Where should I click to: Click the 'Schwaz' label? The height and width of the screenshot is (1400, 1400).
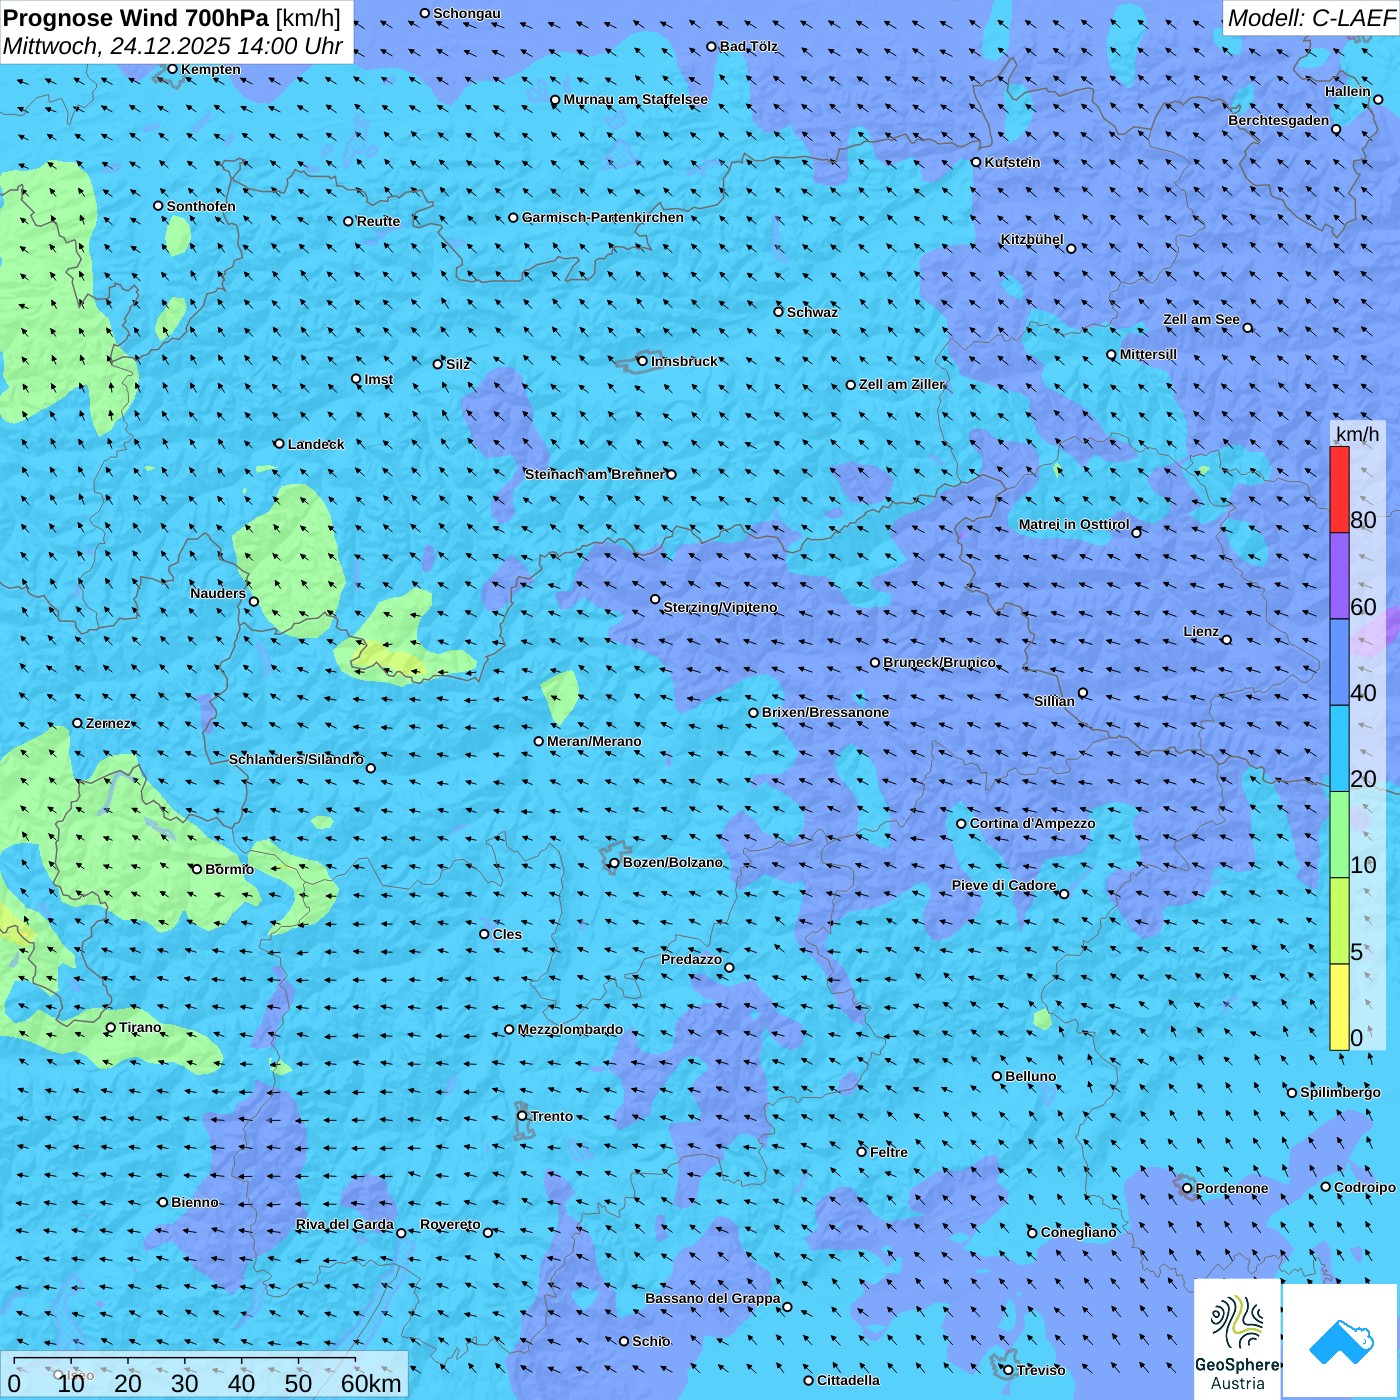[812, 312]
